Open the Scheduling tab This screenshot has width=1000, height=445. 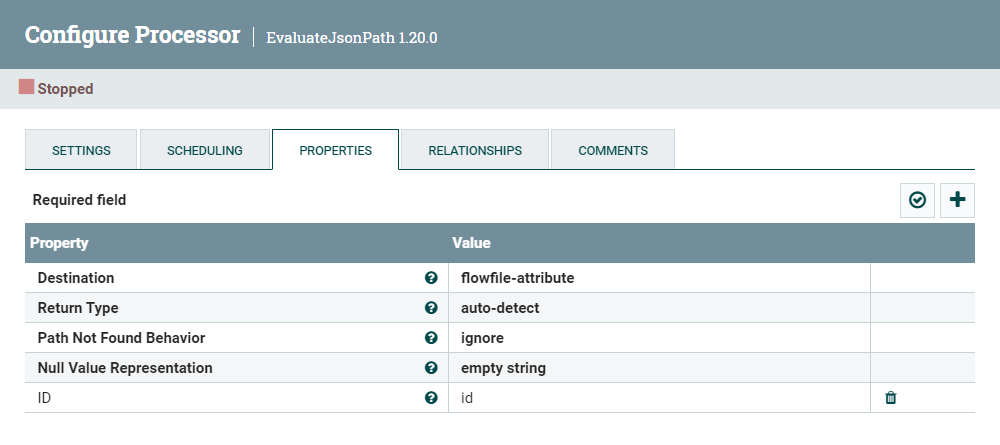click(205, 151)
